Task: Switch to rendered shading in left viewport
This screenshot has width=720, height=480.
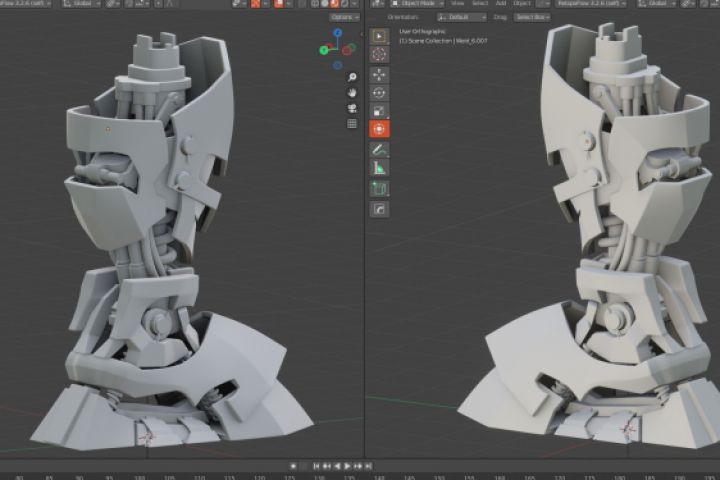Action: pyautogui.click(x=345, y=4)
